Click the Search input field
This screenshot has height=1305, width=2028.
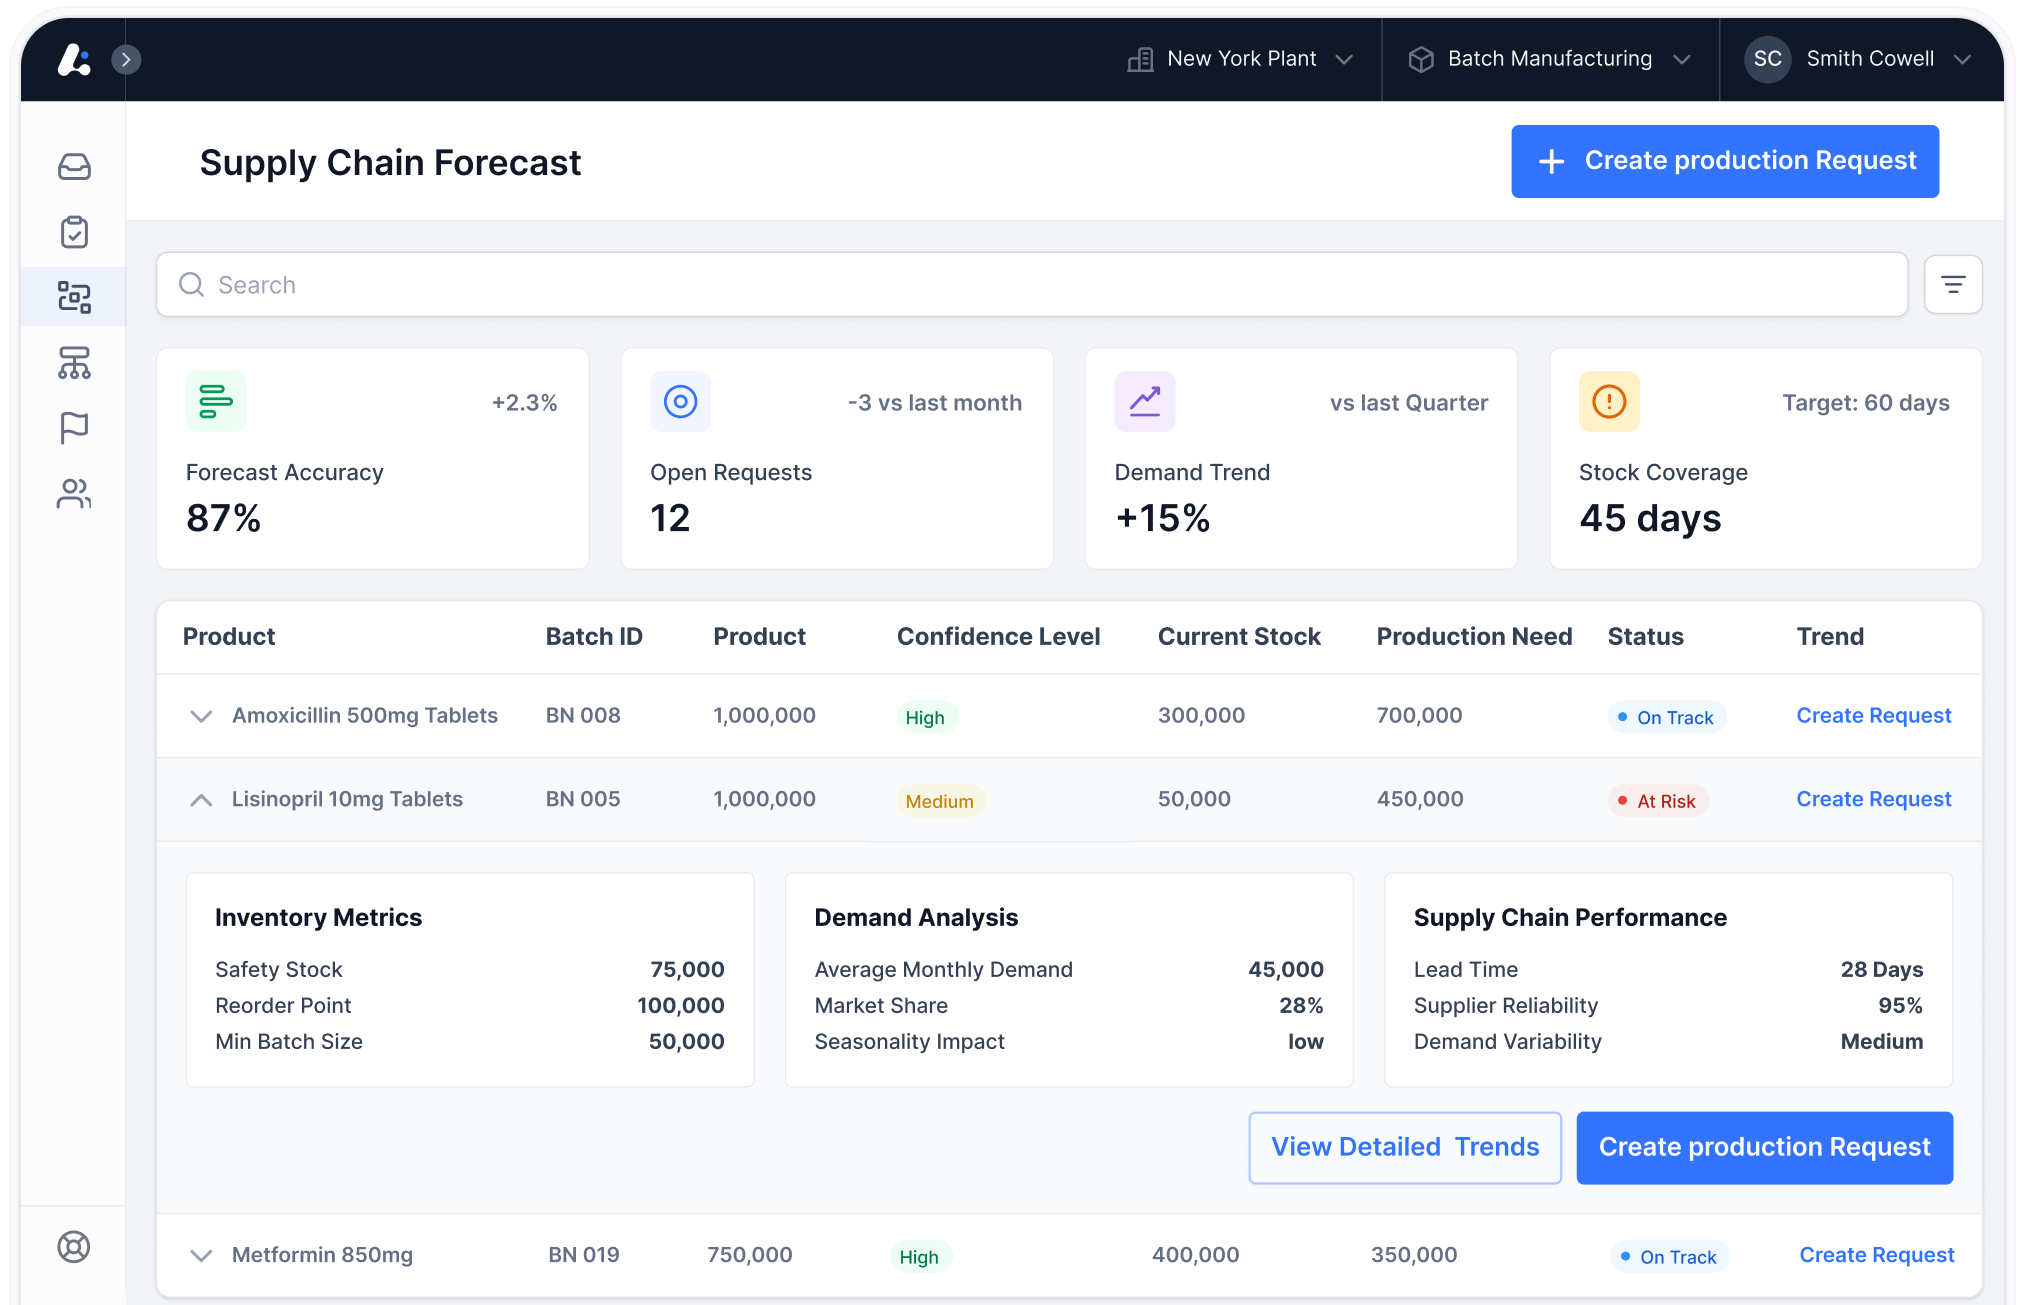1030,285
